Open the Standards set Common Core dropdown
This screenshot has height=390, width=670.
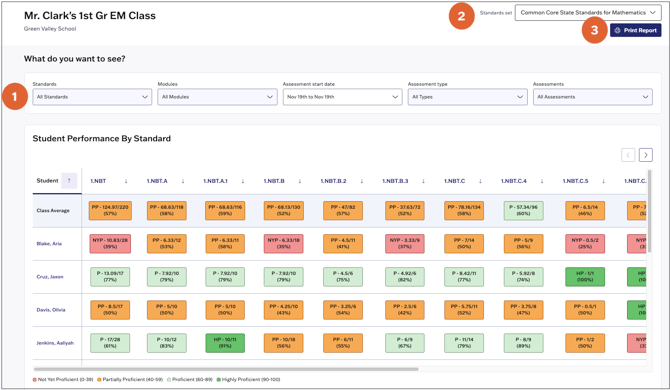(x=588, y=13)
